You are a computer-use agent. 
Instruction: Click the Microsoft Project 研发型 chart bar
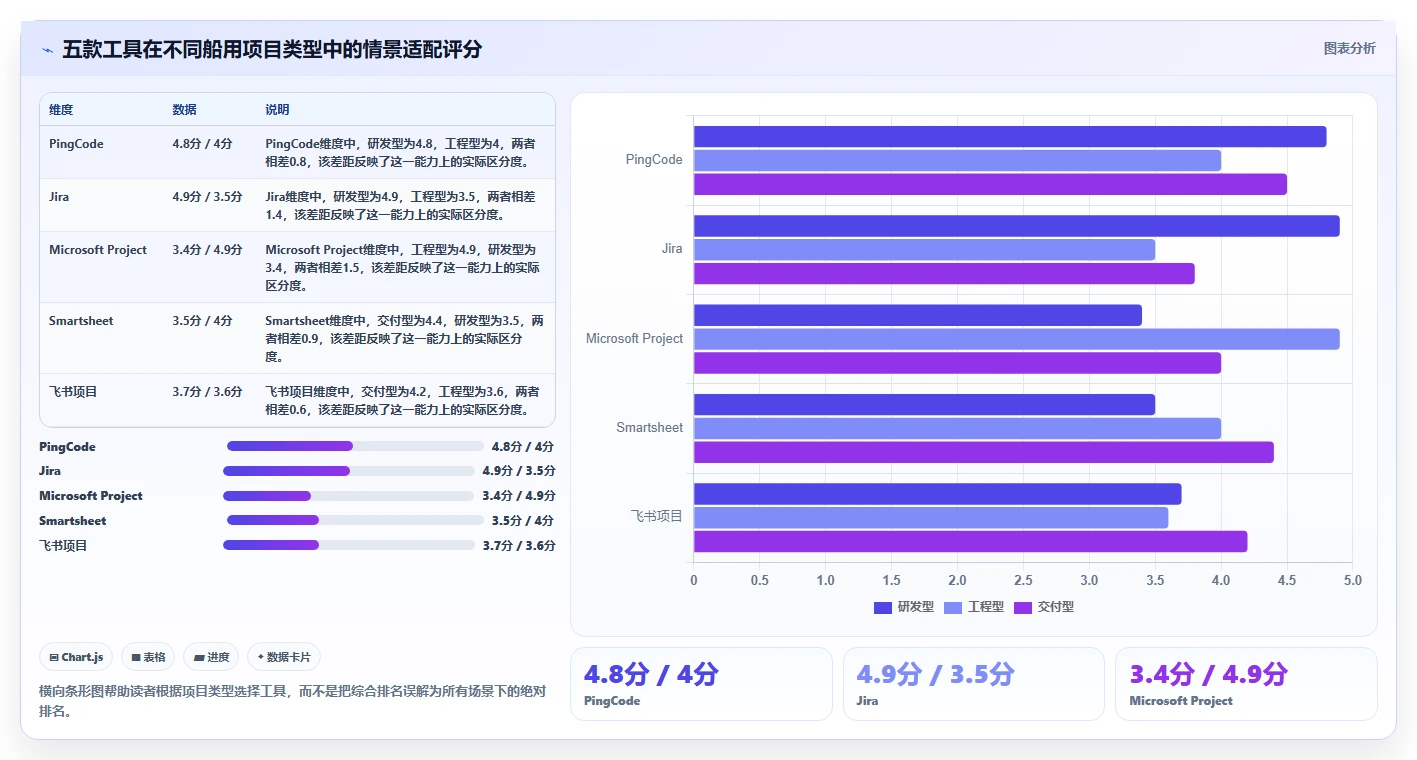point(918,315)
